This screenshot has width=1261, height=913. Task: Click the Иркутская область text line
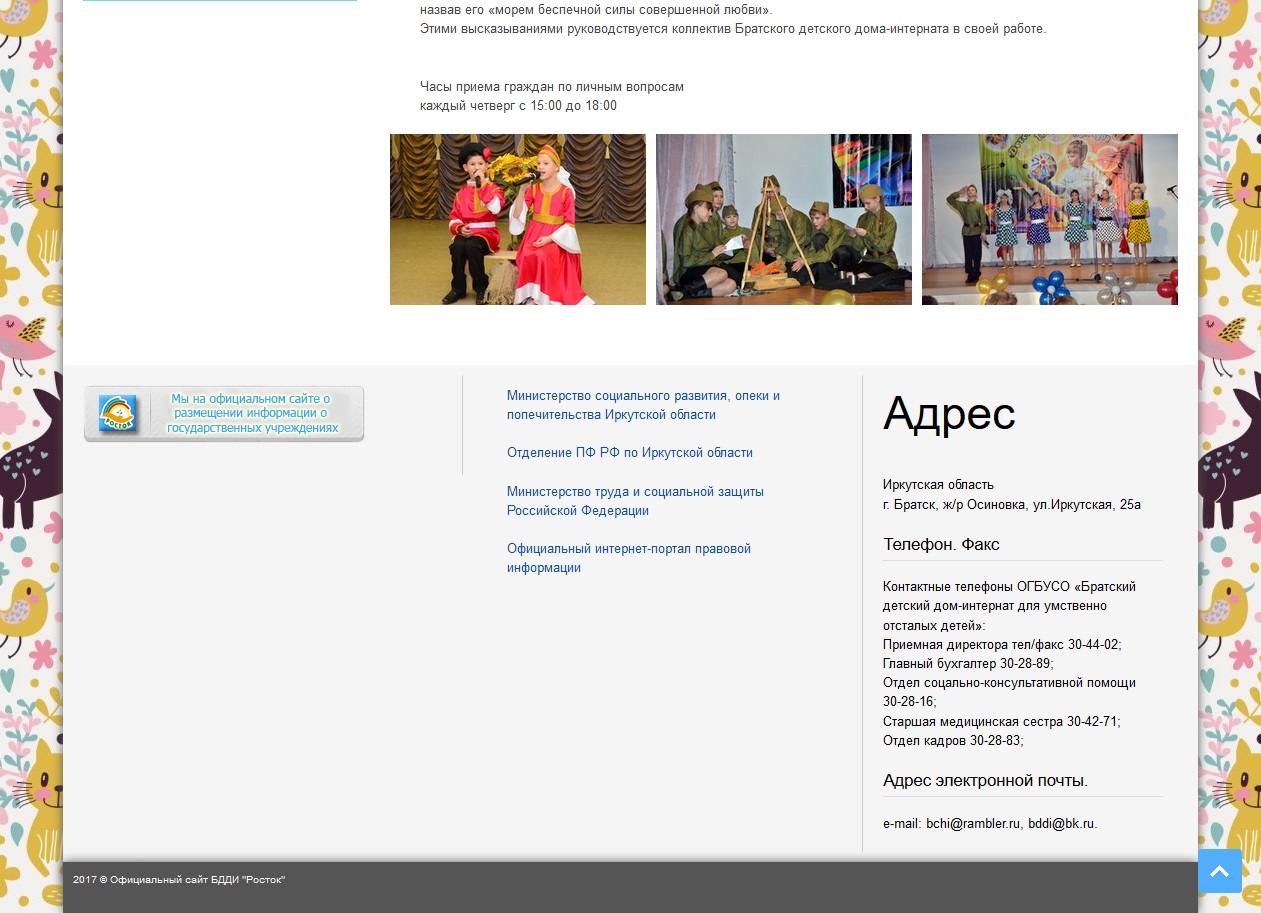(938, 485)
